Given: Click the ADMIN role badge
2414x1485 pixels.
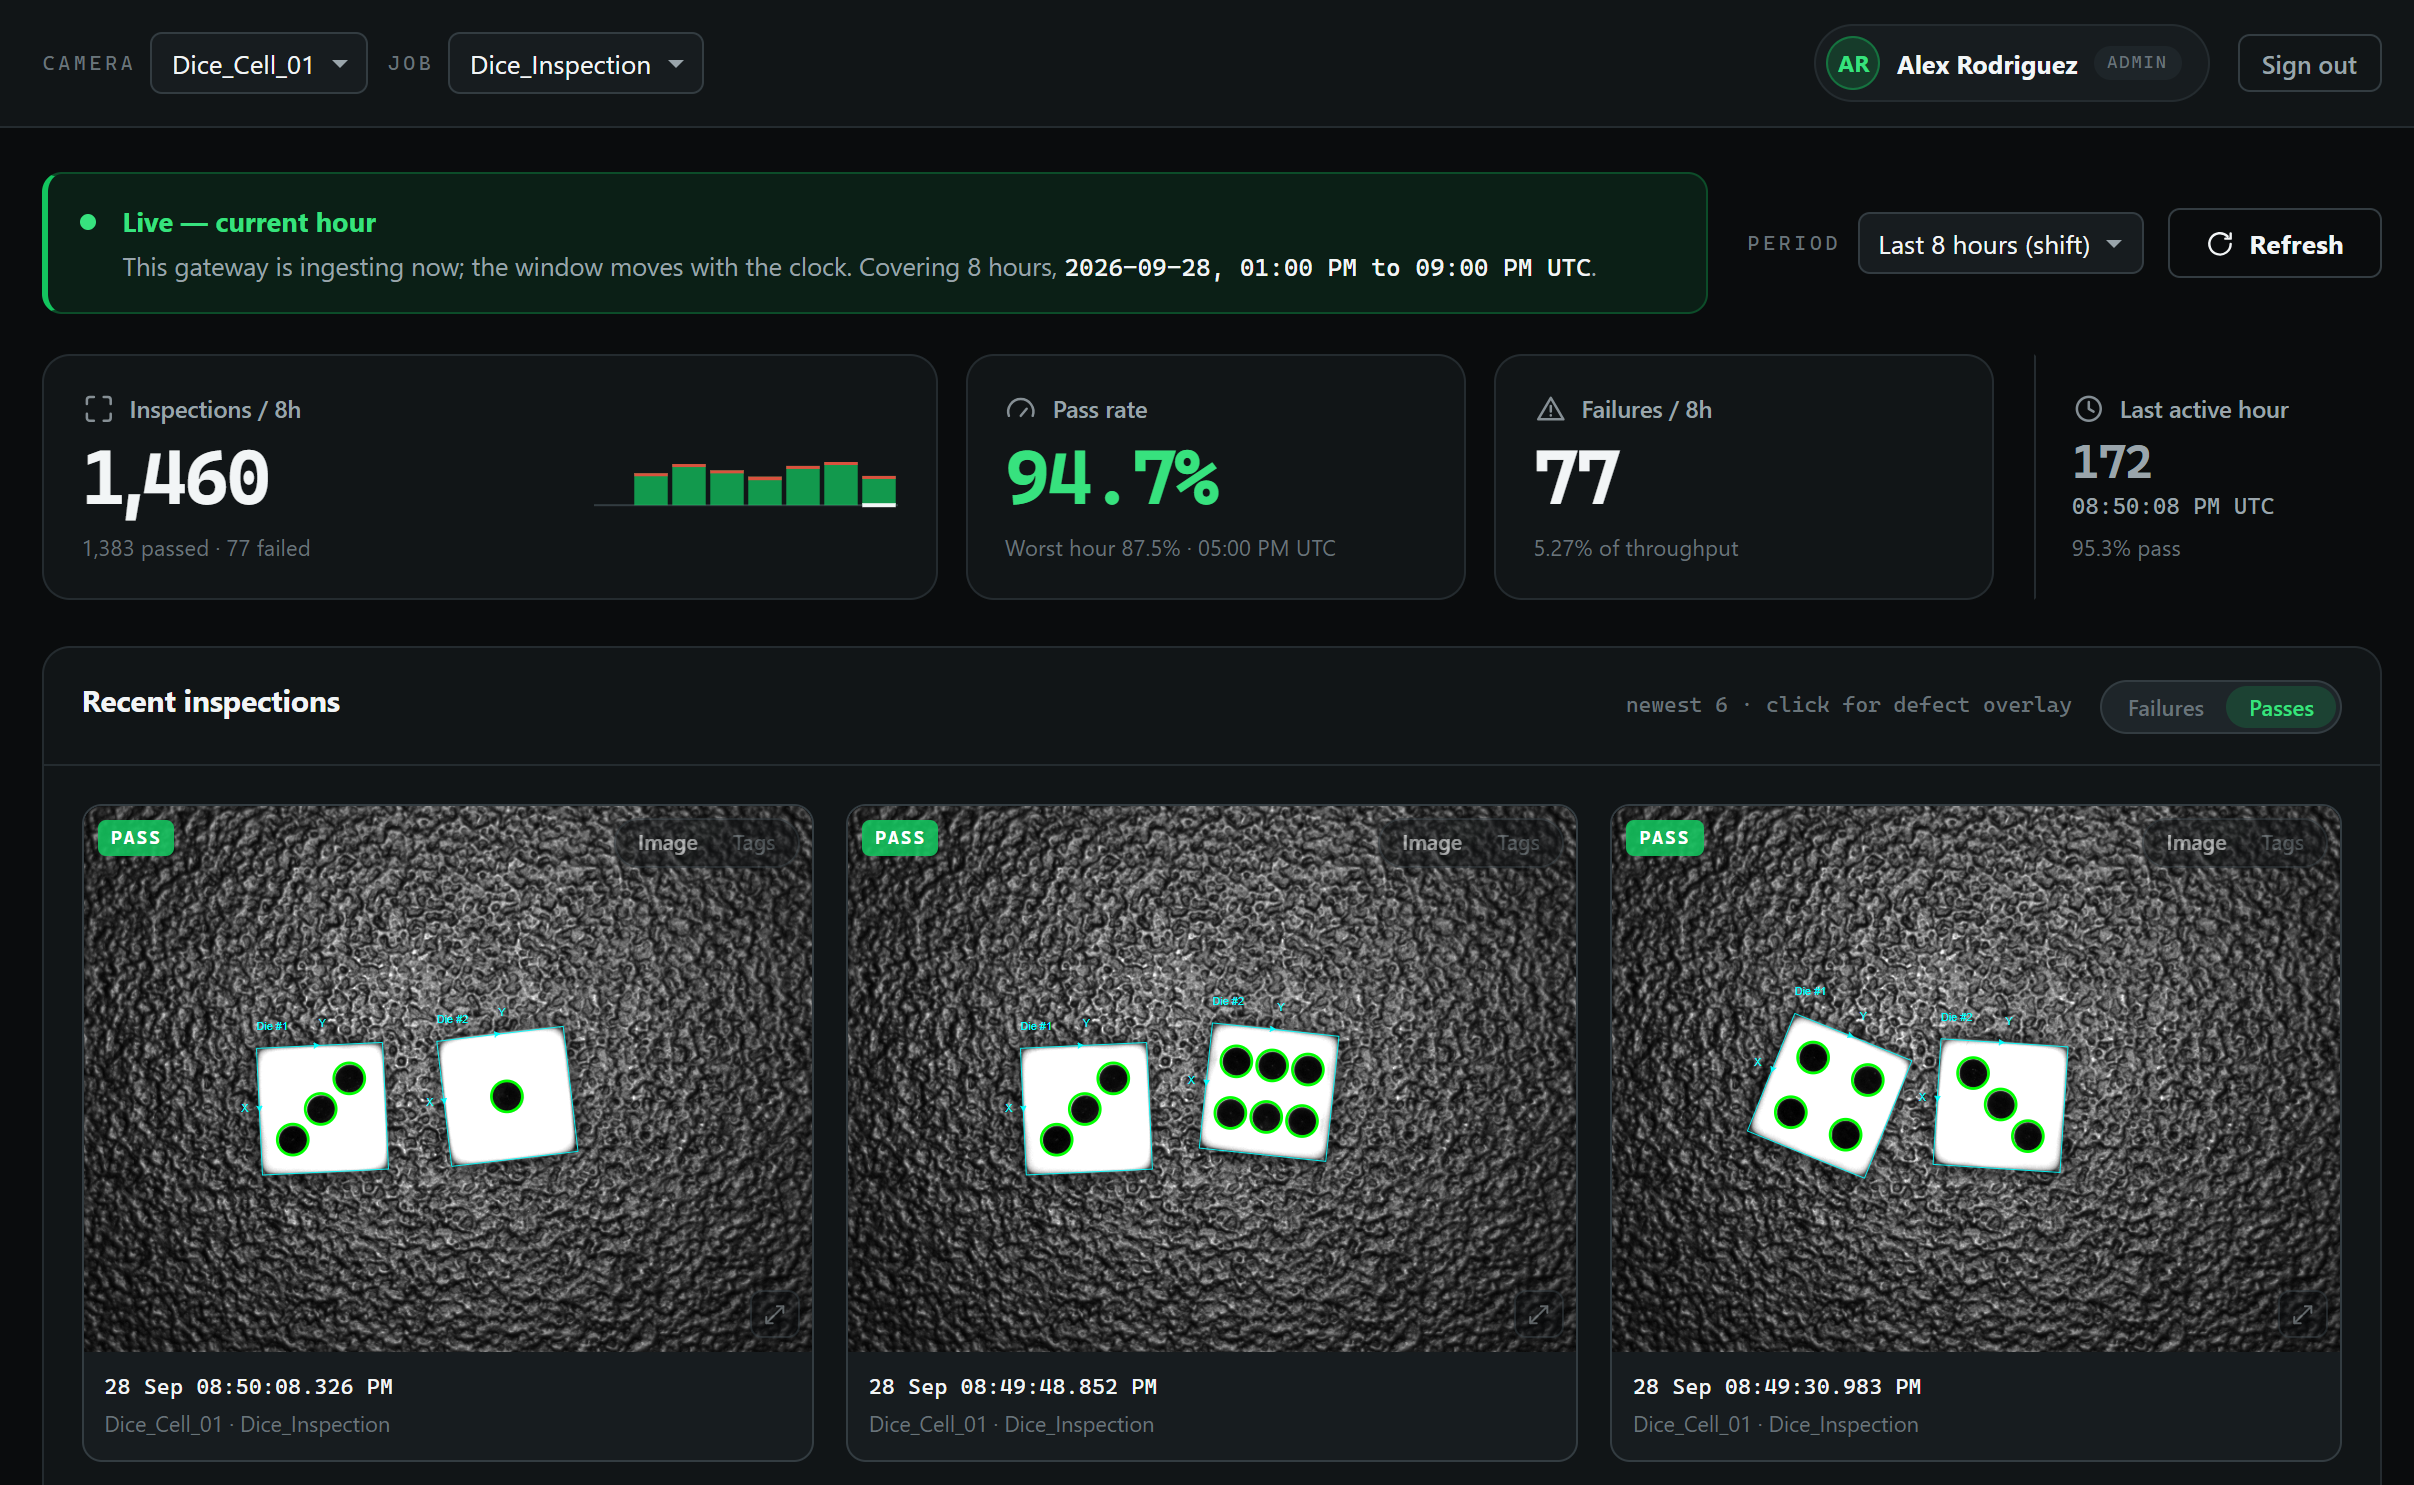Looking at the screenshot, I should (x=2137, y=63).
